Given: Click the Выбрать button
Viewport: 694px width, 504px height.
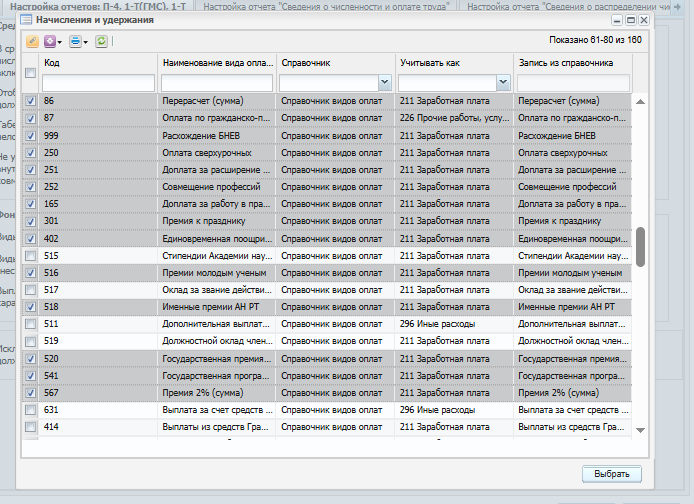Looking at the screenshot, I should 612,474.
